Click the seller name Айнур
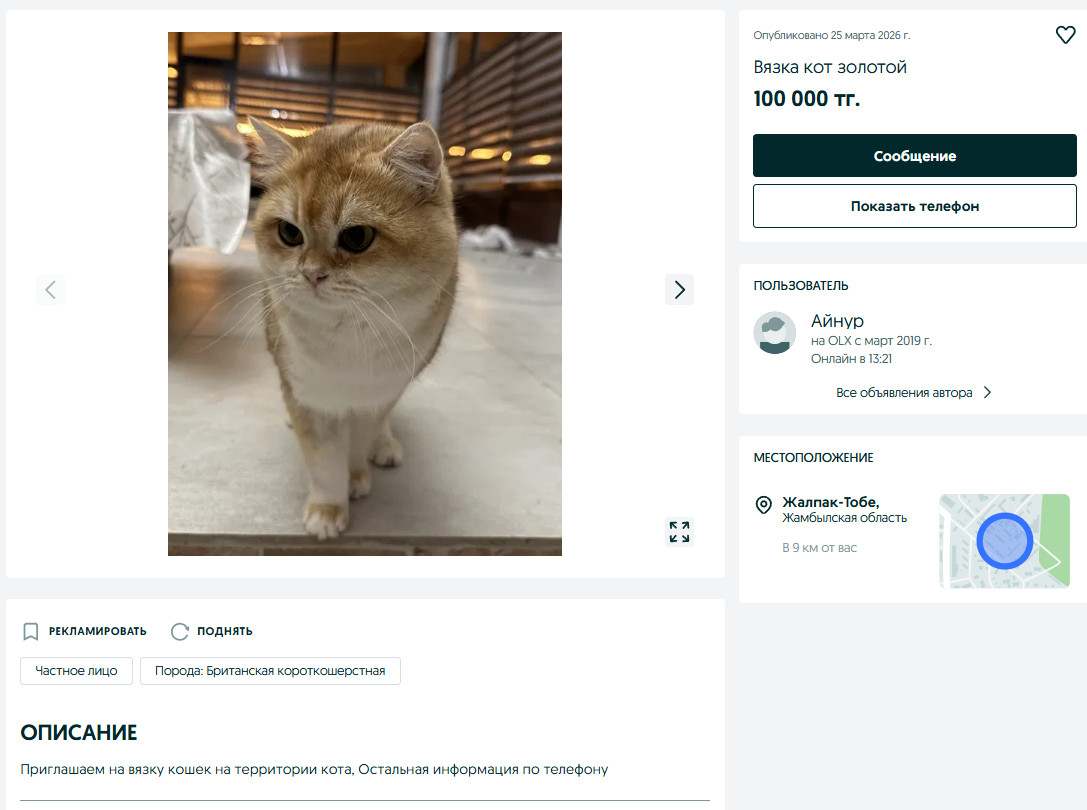The width and height of the screenshot is (1087, 810). coord(837,321)
